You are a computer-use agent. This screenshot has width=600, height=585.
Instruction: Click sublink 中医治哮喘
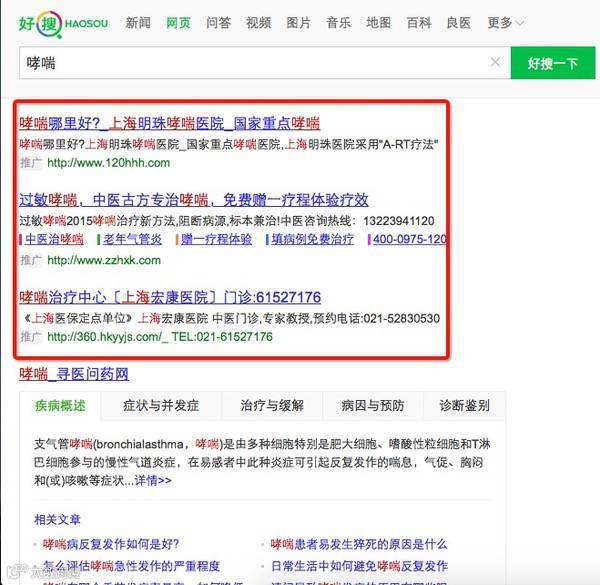(54, 240)
